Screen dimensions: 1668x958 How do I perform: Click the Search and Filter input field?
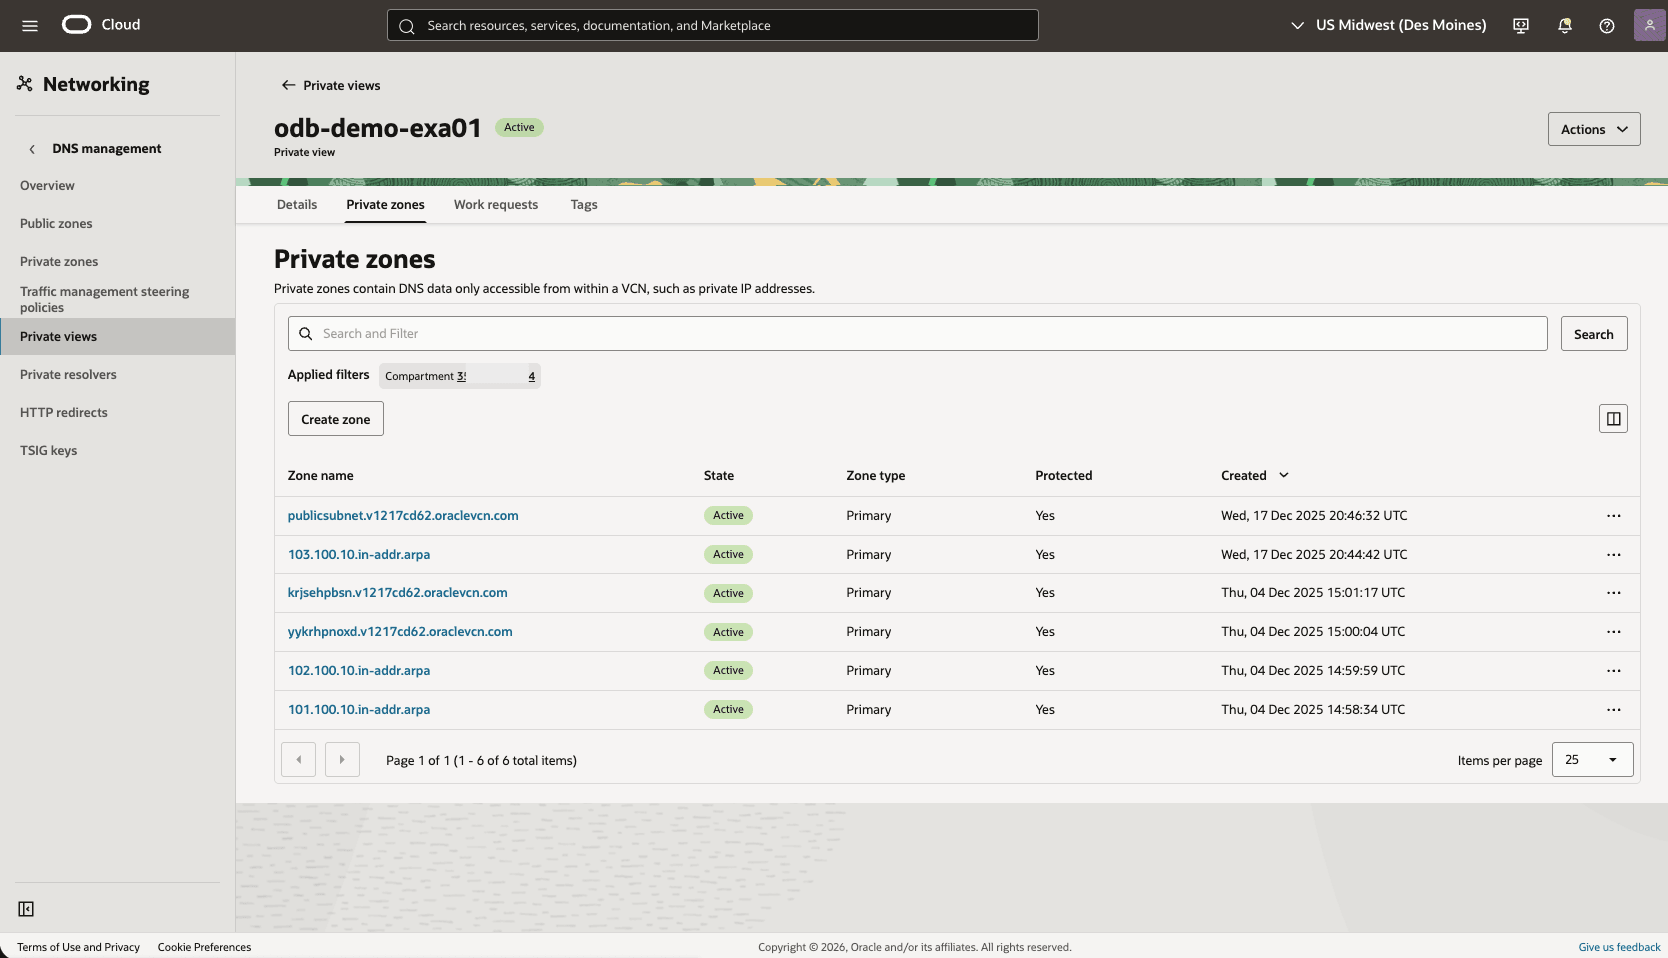(x=900, y=333)
